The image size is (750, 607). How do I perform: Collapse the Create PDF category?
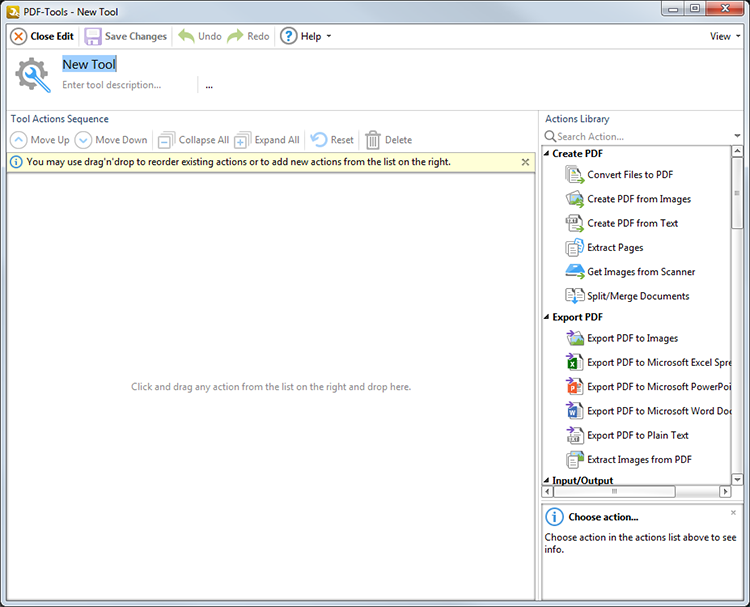(547, 154)
